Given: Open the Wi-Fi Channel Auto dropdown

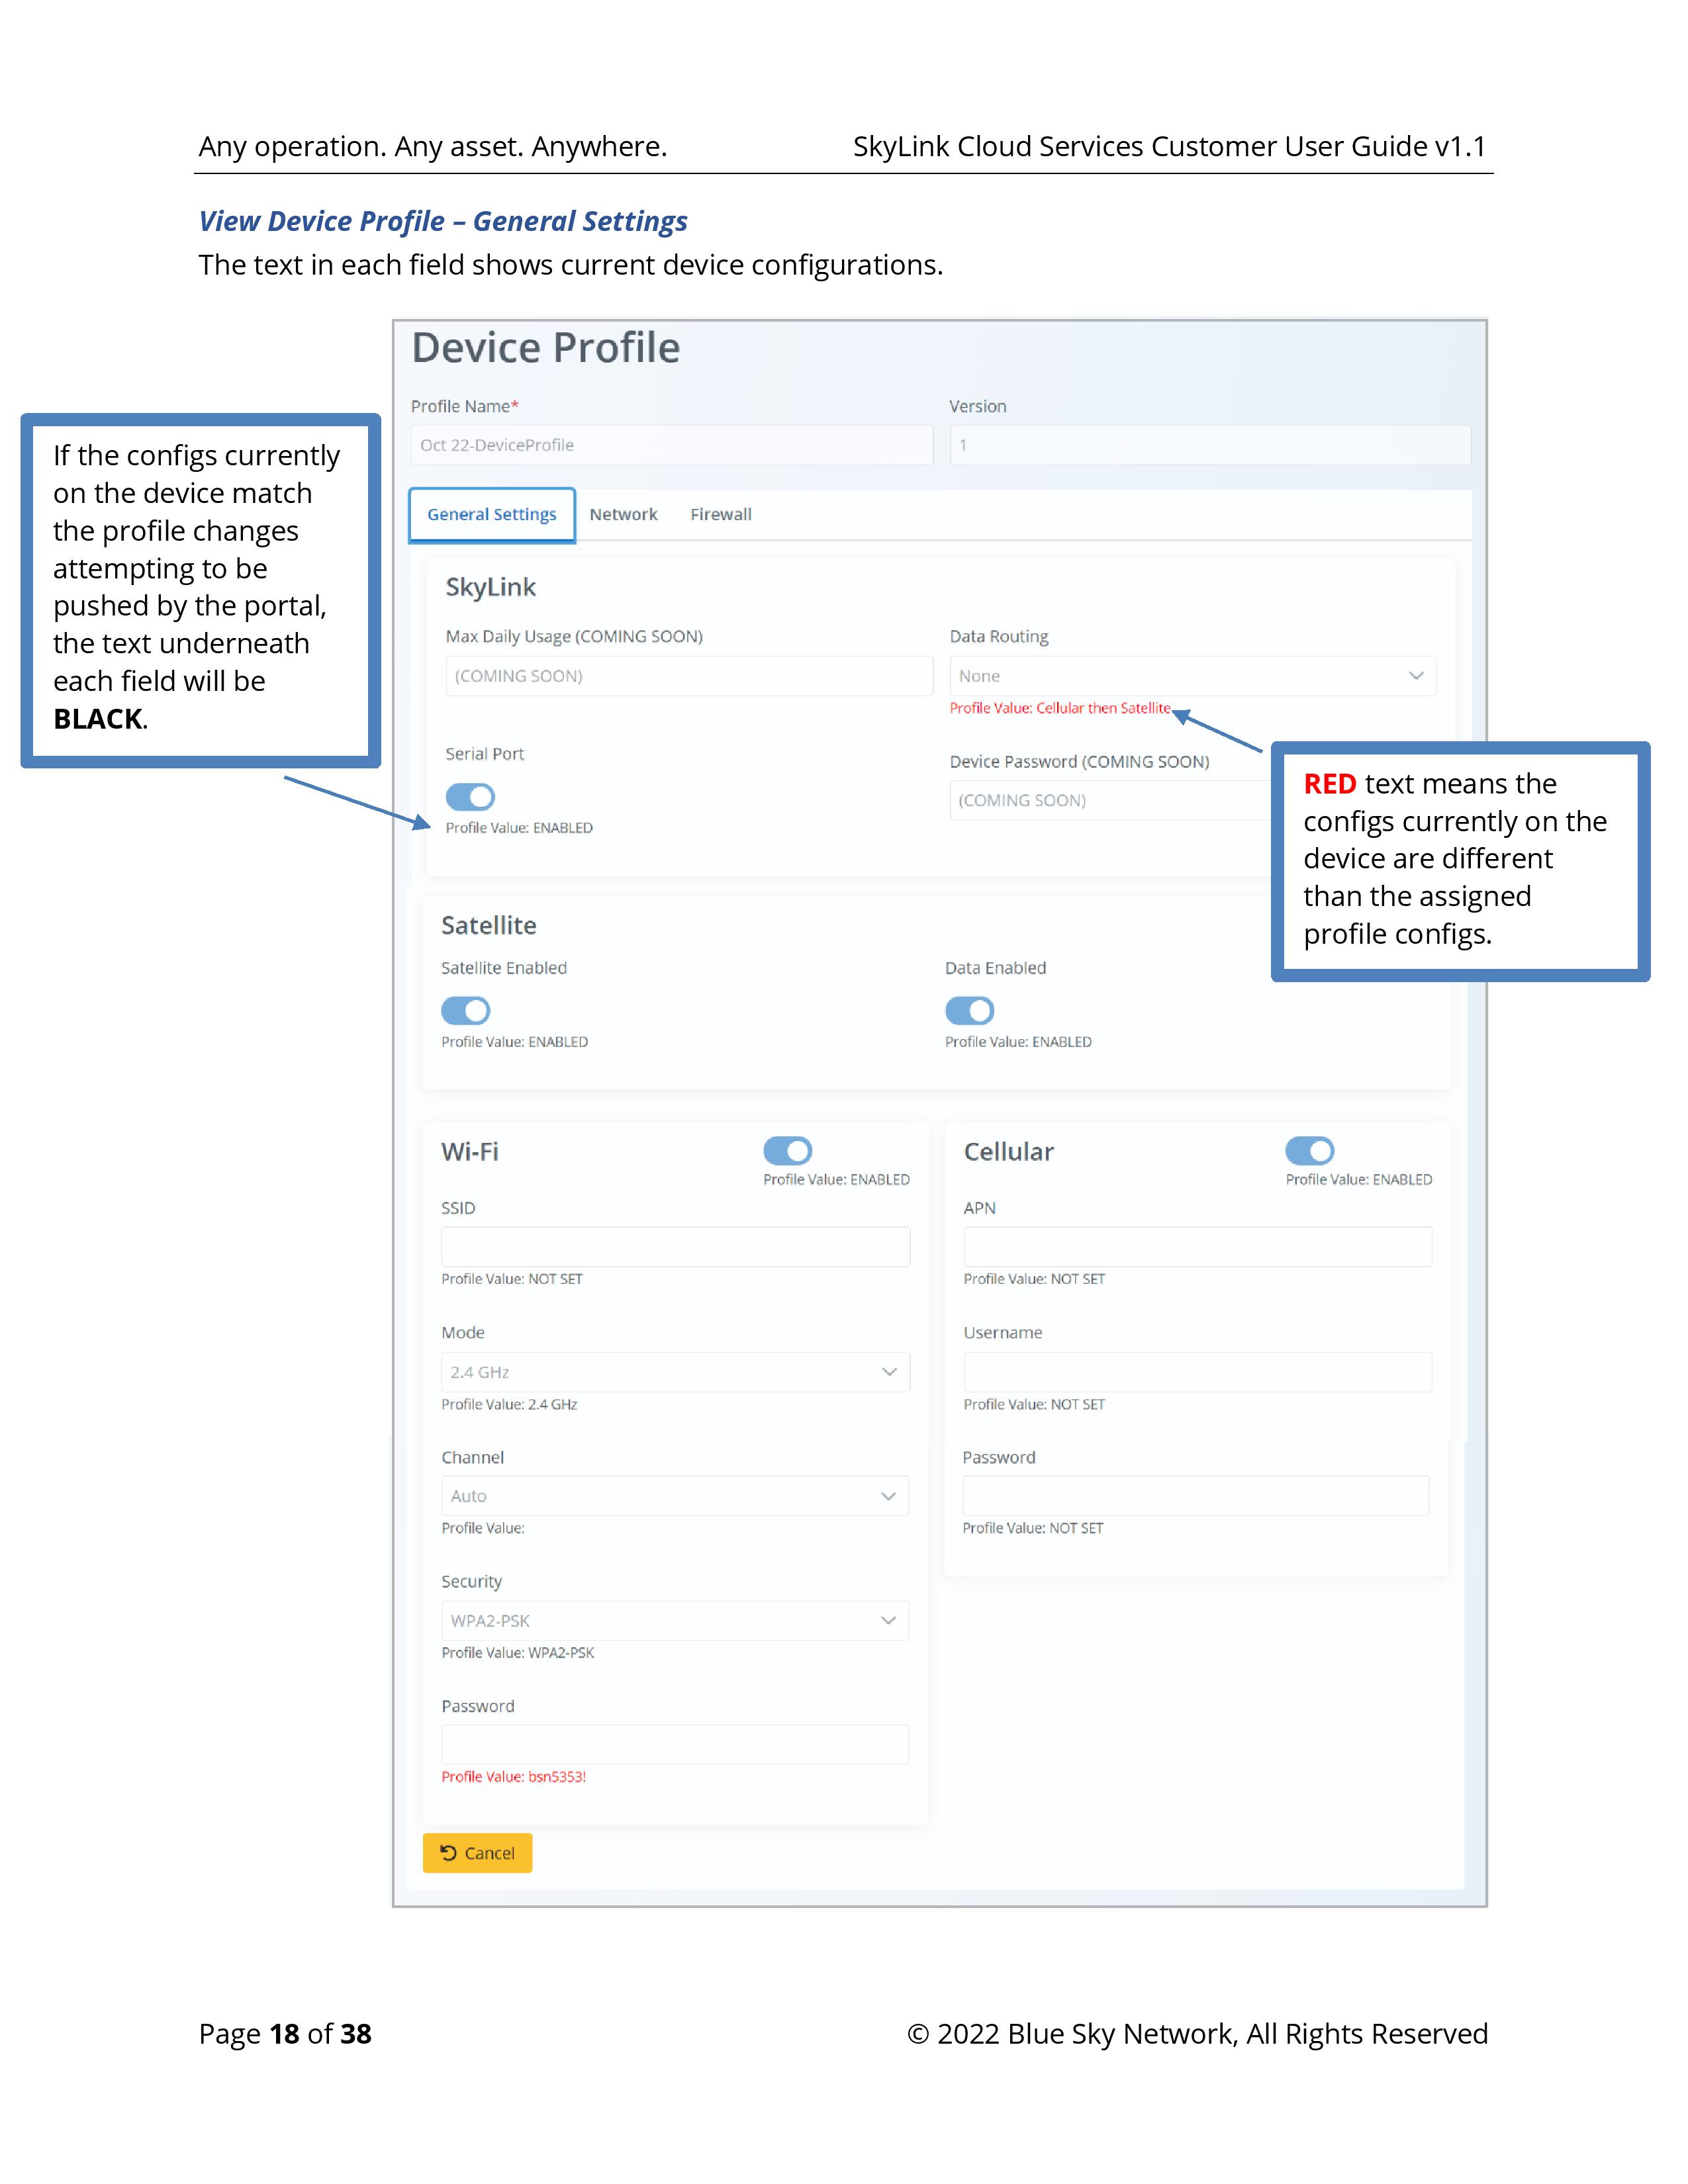Looking at the screenshot, I should tap(675, 1496).
